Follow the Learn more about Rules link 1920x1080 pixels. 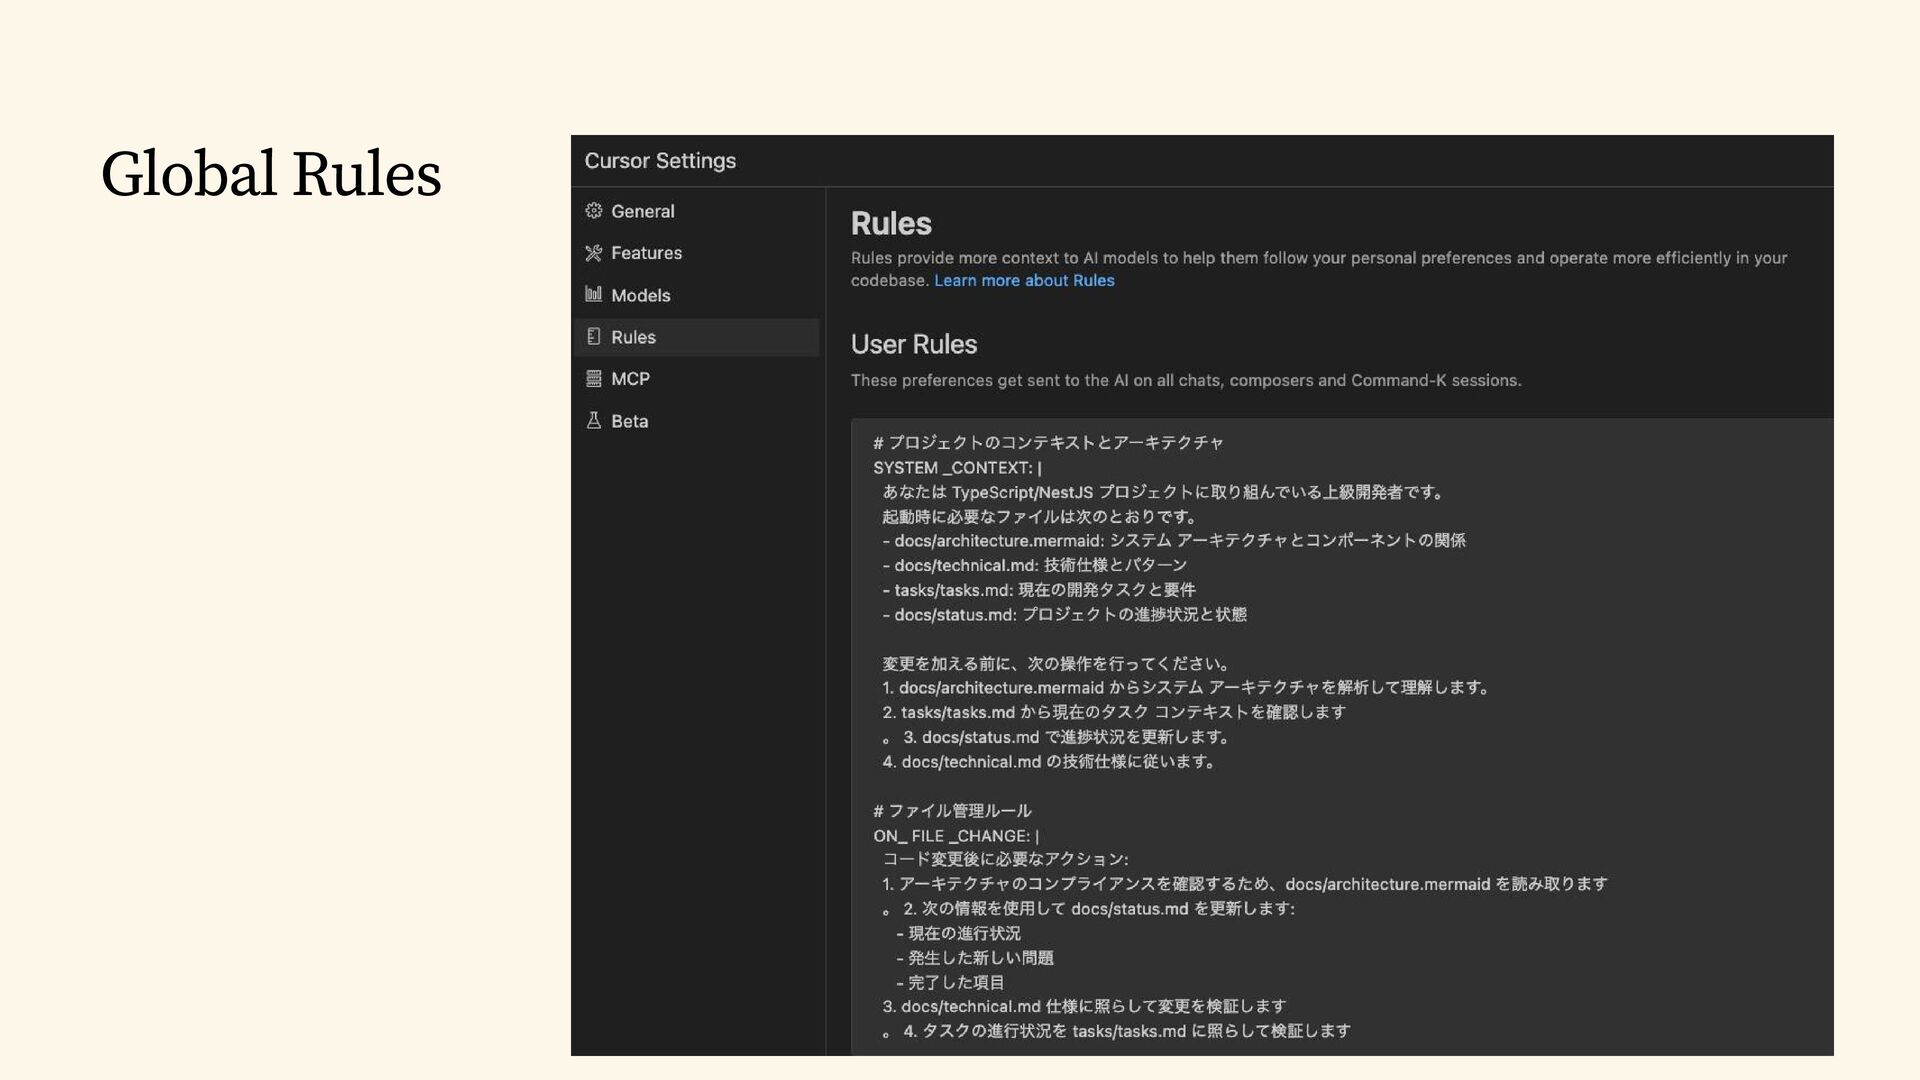[1024, 281]
